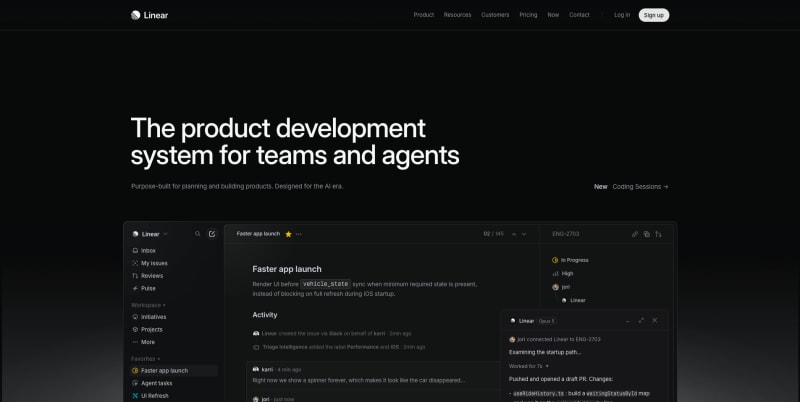Screen dimensions: 800x402
Task: Open the Resources menu in the header
Action: (x=458, y=15)
